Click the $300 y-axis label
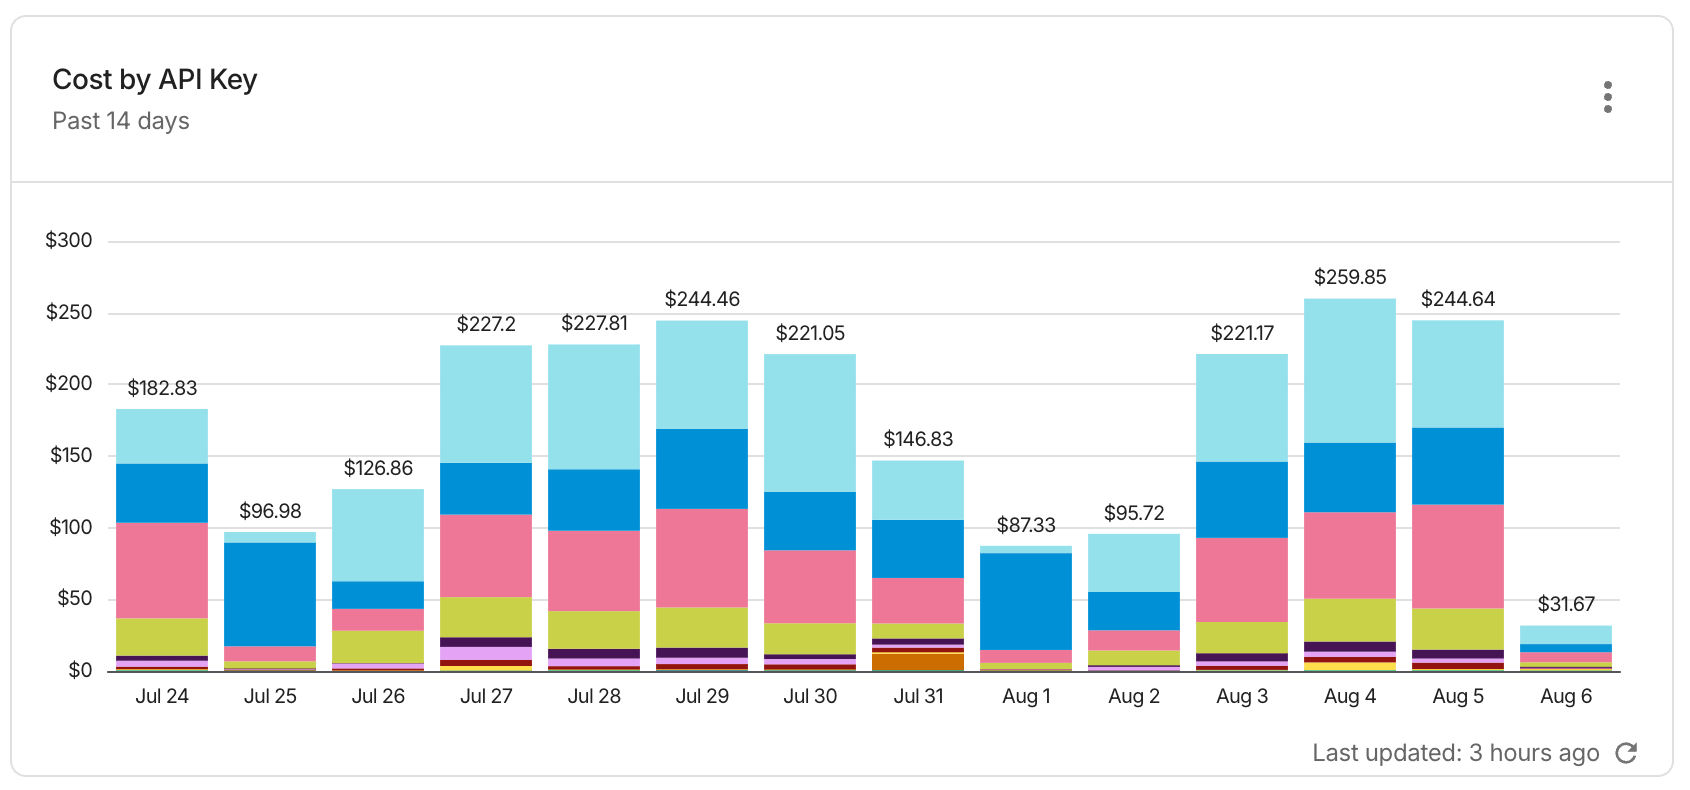 pos(69,240)
